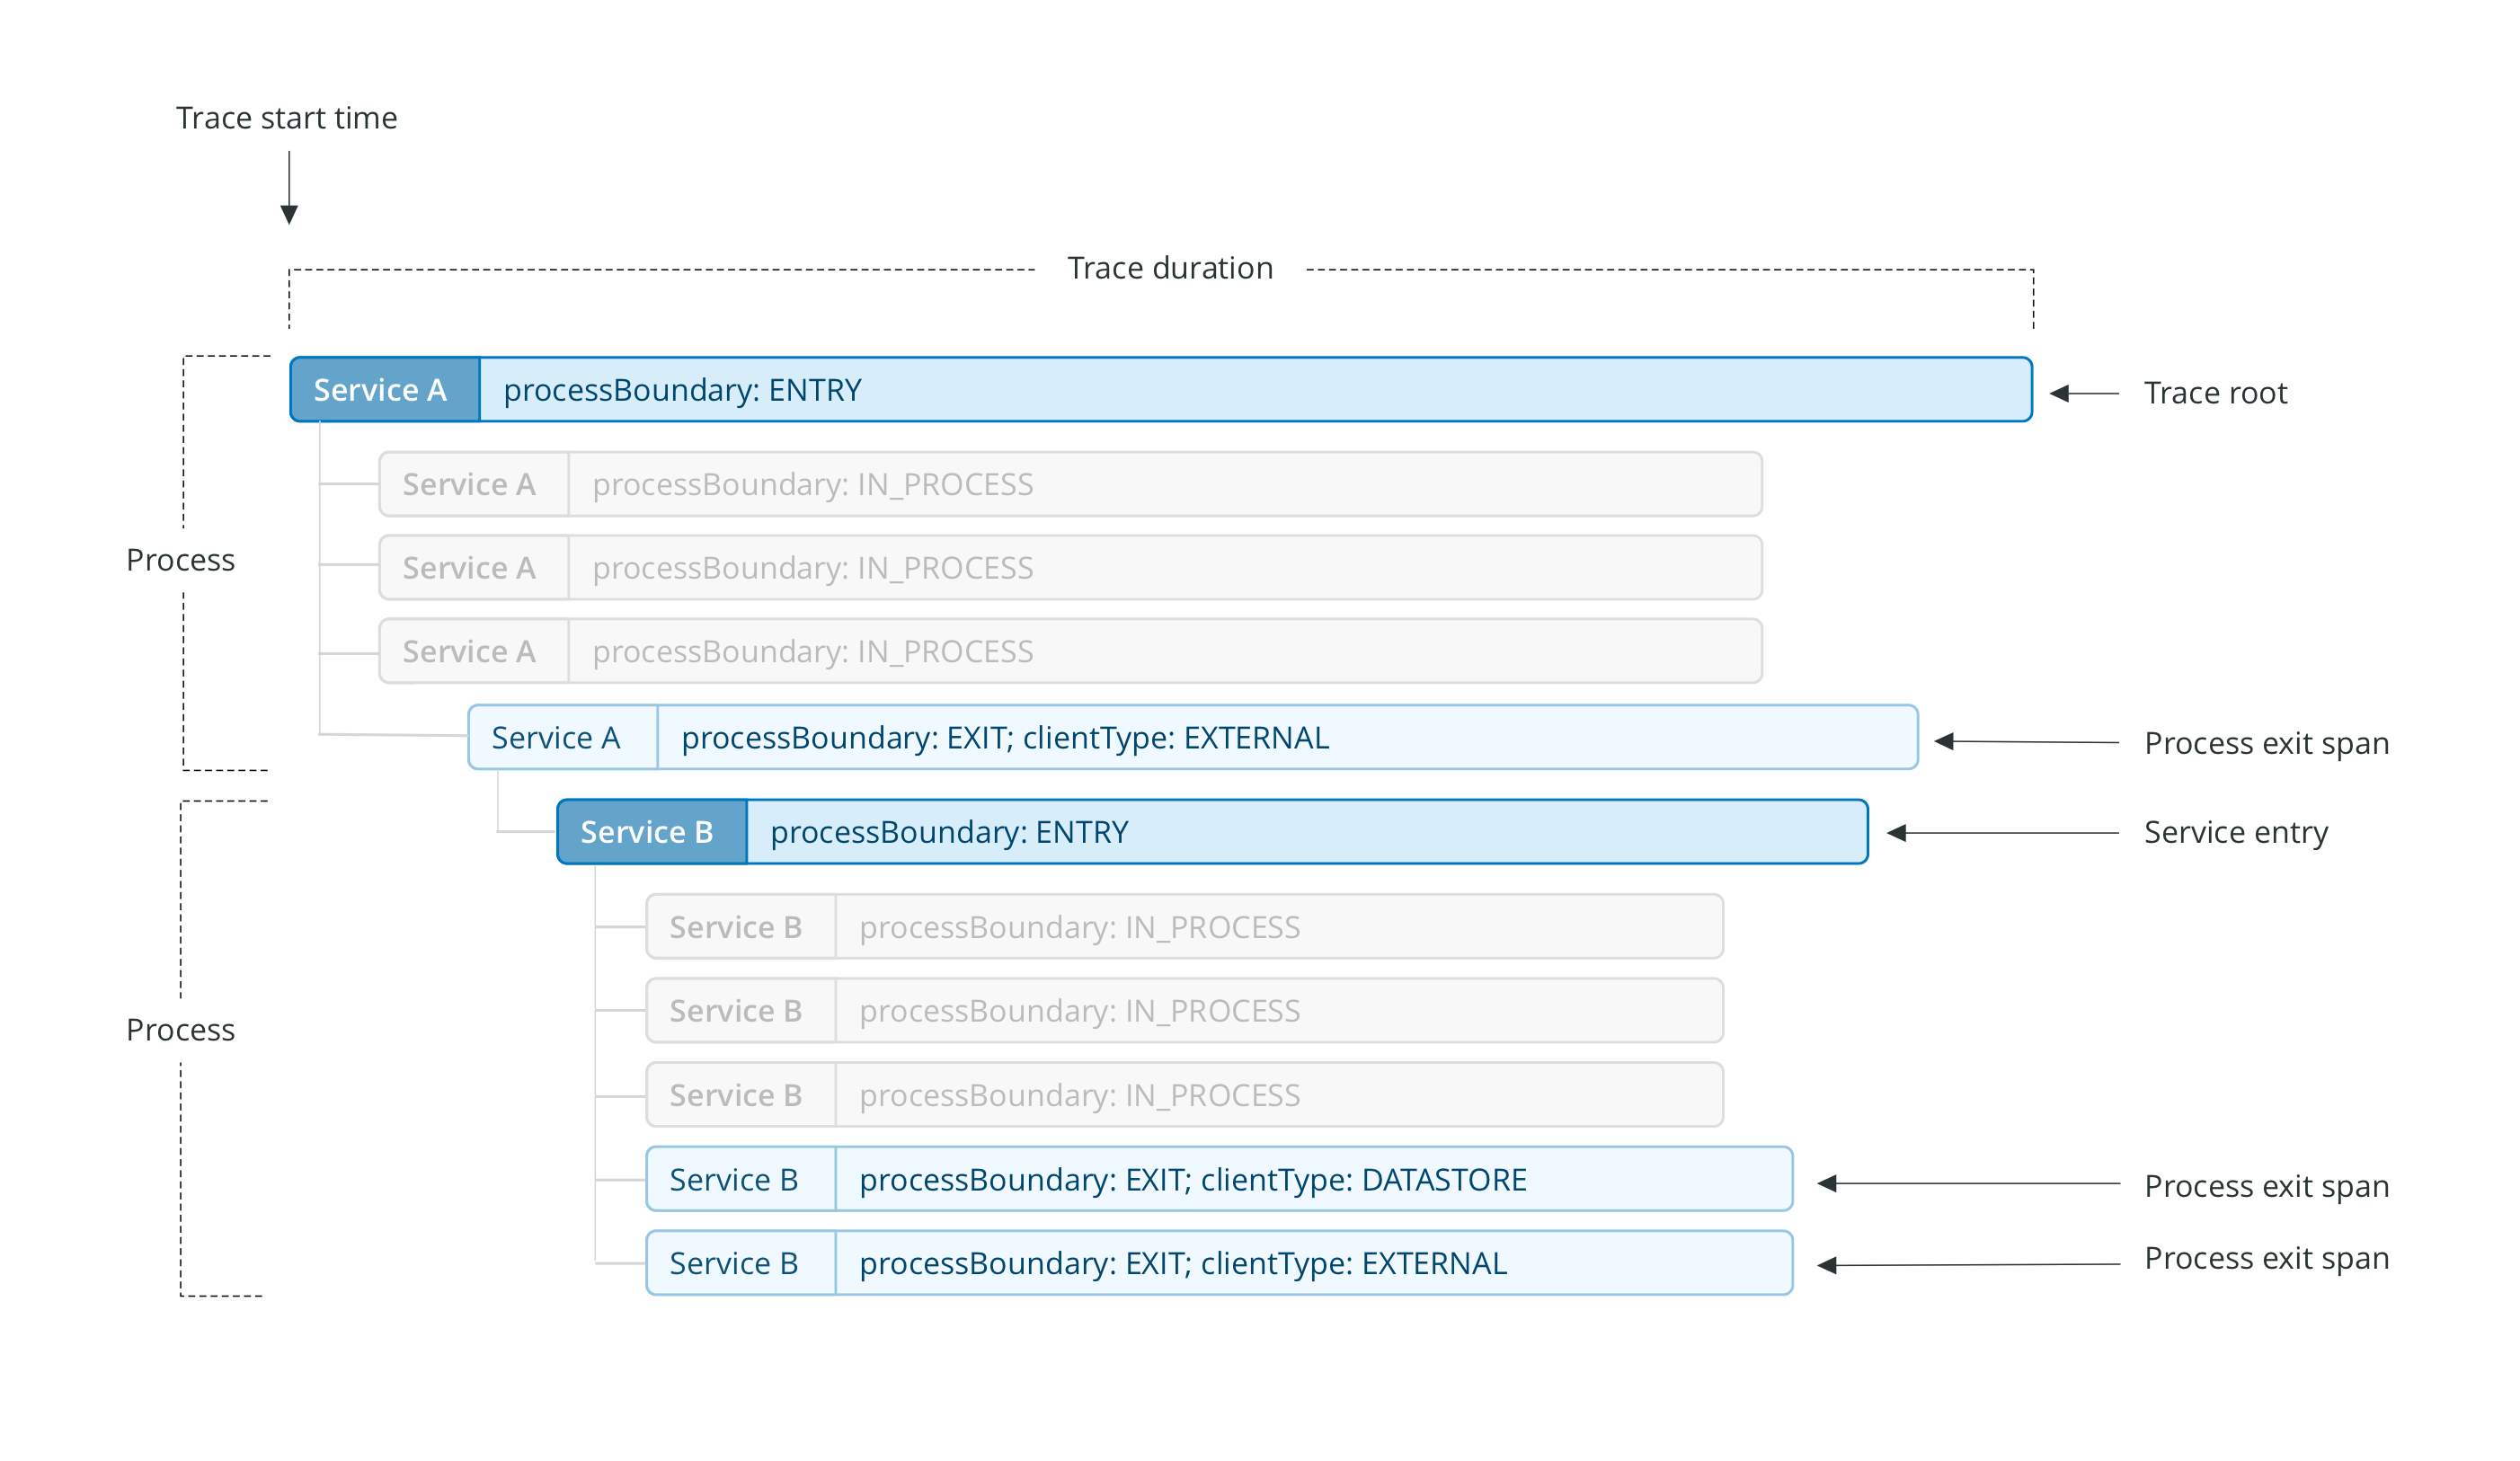Select the Service B EXIT DATASTORE span

point(1219,1180)
